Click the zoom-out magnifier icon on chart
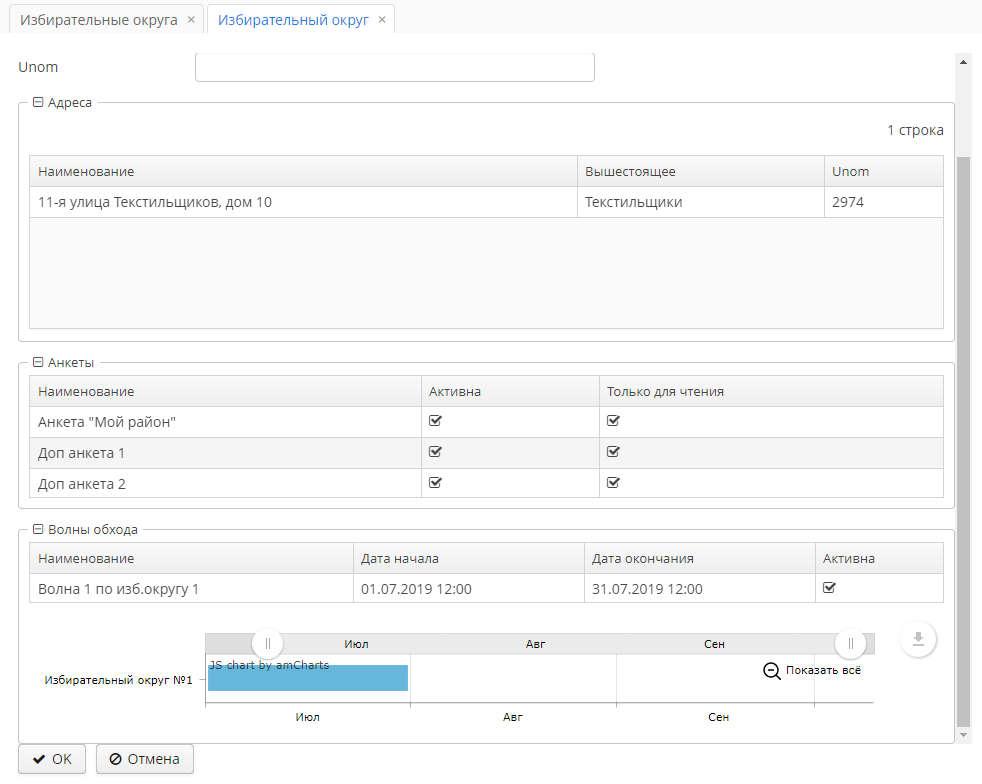Viewport: 982px width, 784px height. pos(772,671)
